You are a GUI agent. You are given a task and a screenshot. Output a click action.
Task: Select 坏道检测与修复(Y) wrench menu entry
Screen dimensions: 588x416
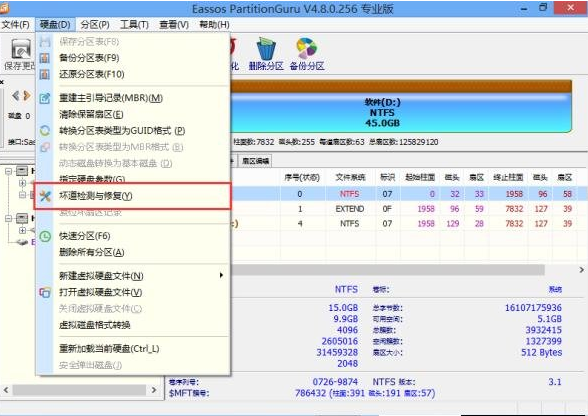tap(132, 196)
